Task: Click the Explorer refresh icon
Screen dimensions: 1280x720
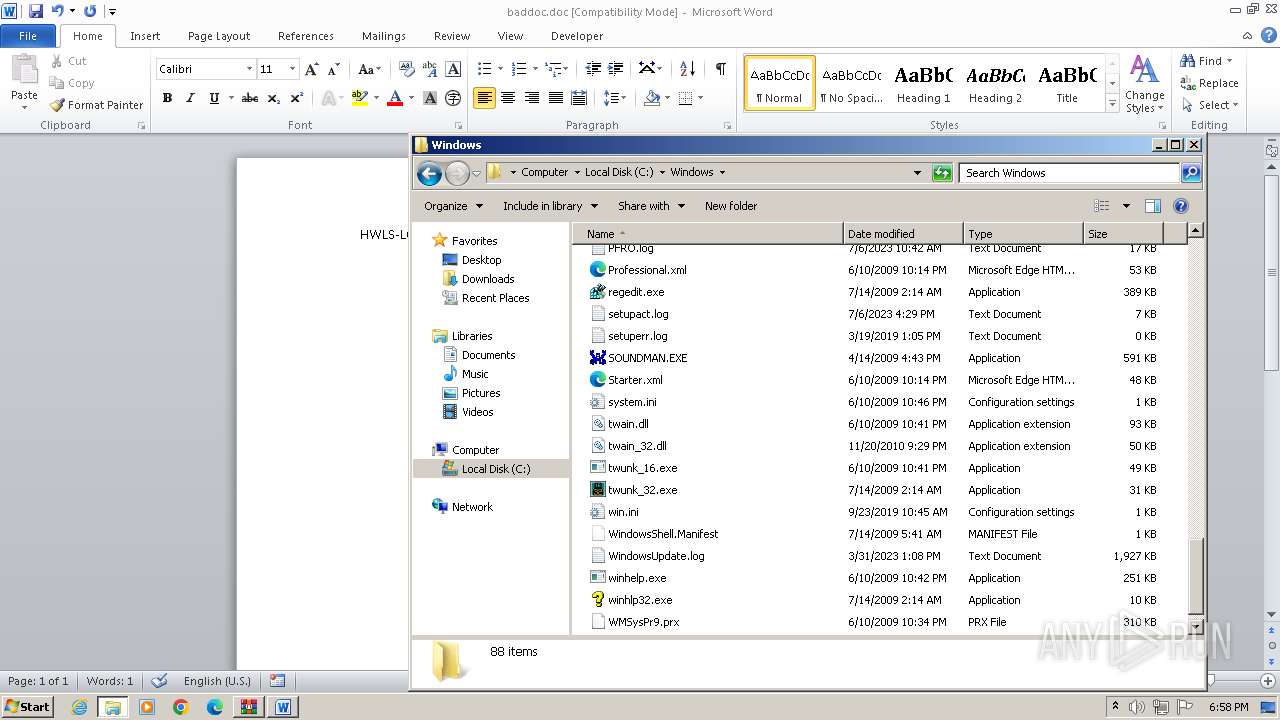Action: (942, 173)
